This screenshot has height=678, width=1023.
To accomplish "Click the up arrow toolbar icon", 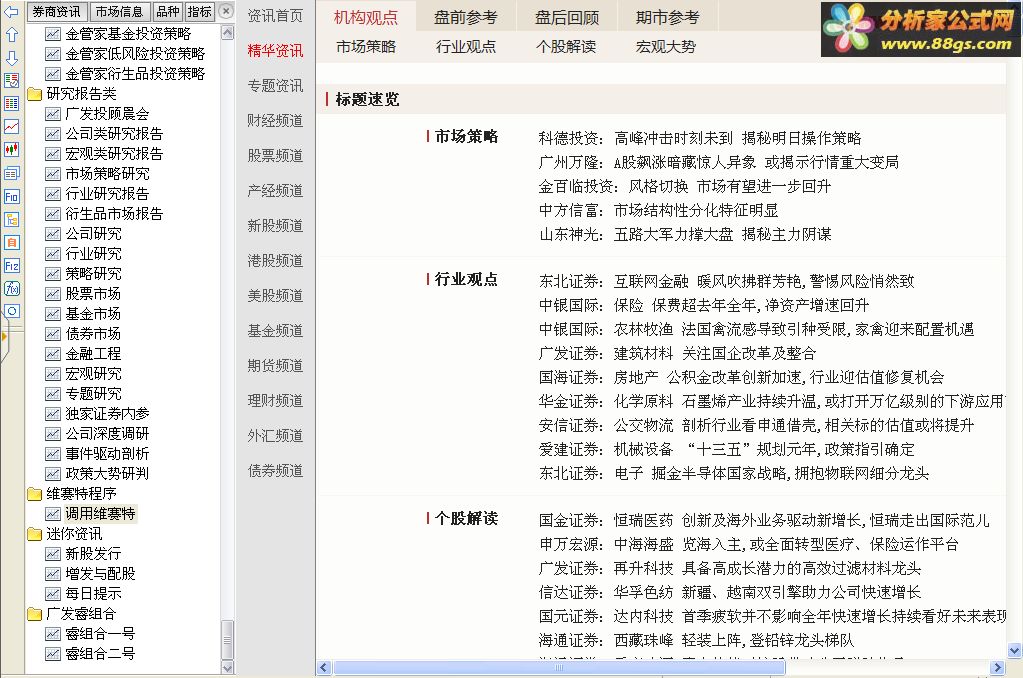I will point(11,35).
